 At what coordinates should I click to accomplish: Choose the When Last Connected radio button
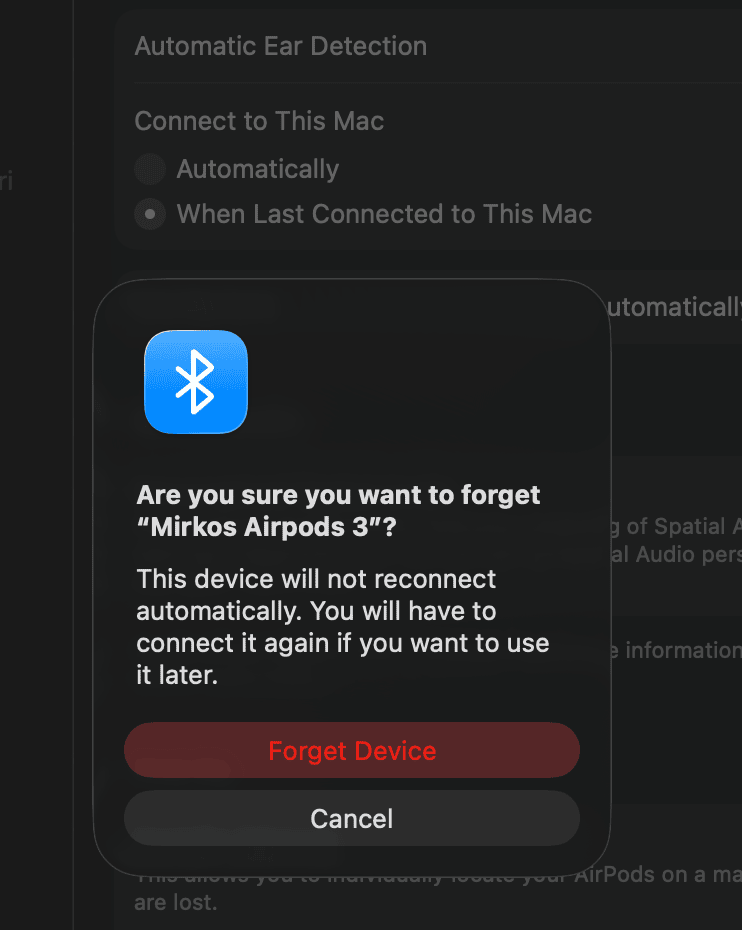pos(150,214)
